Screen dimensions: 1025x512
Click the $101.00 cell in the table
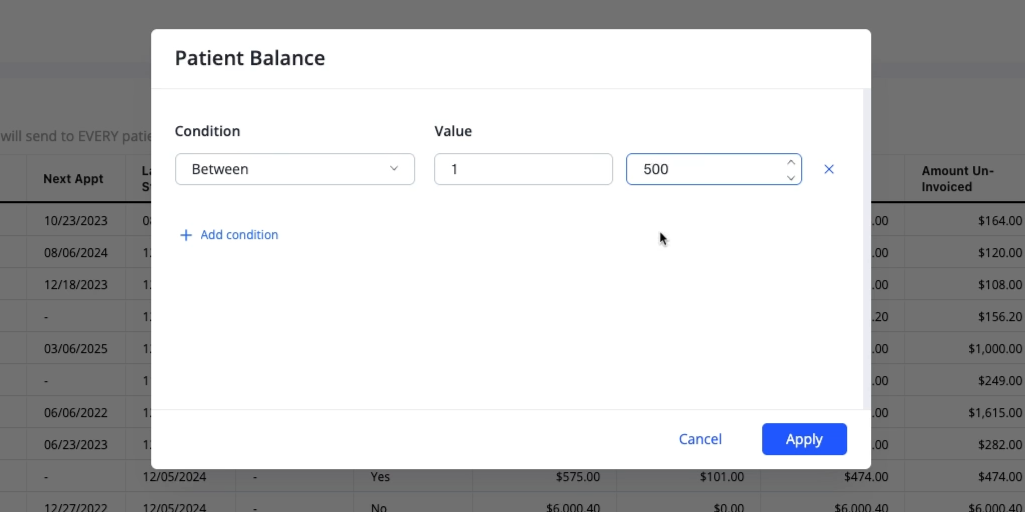722,477
